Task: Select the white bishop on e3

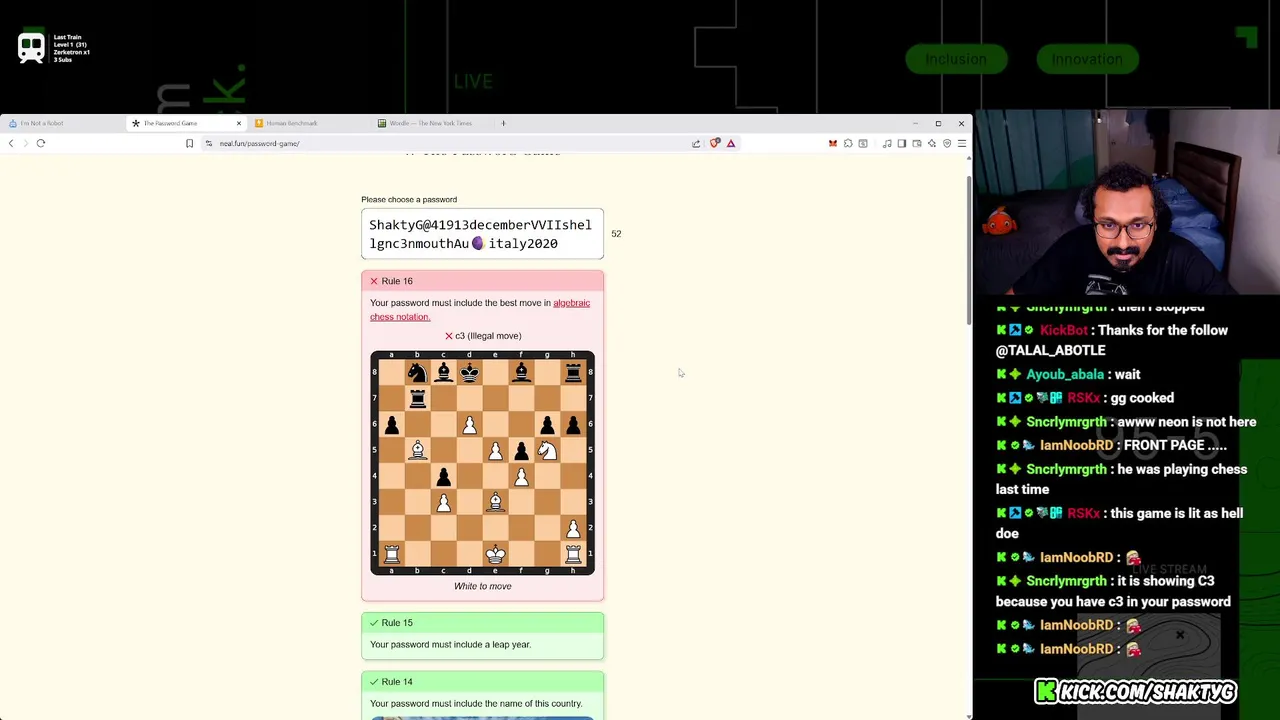Action: tap(495, 502)
